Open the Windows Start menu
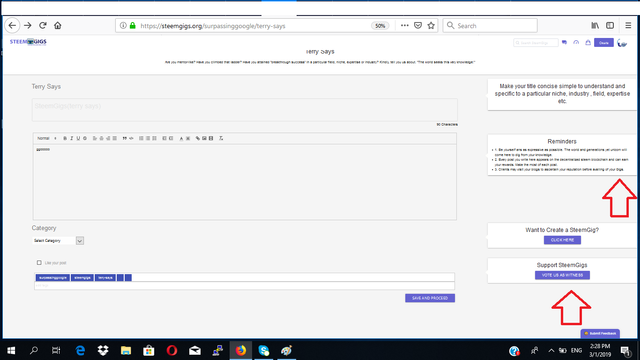 (x=11, y=350)
